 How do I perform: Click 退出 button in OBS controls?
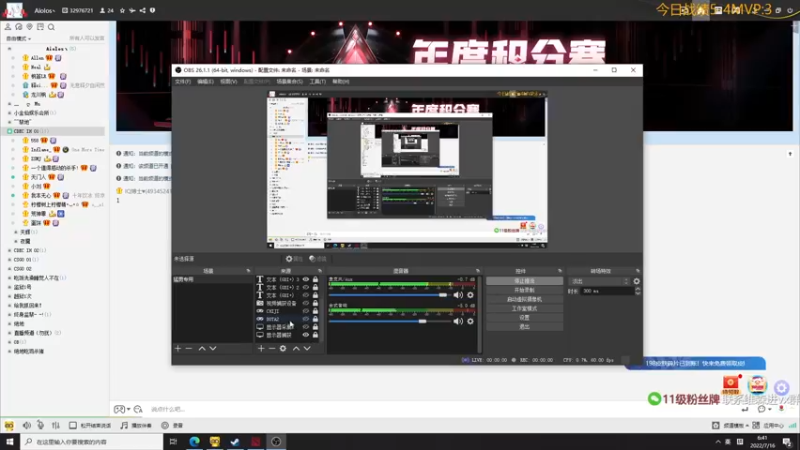(x=524, y=327)
